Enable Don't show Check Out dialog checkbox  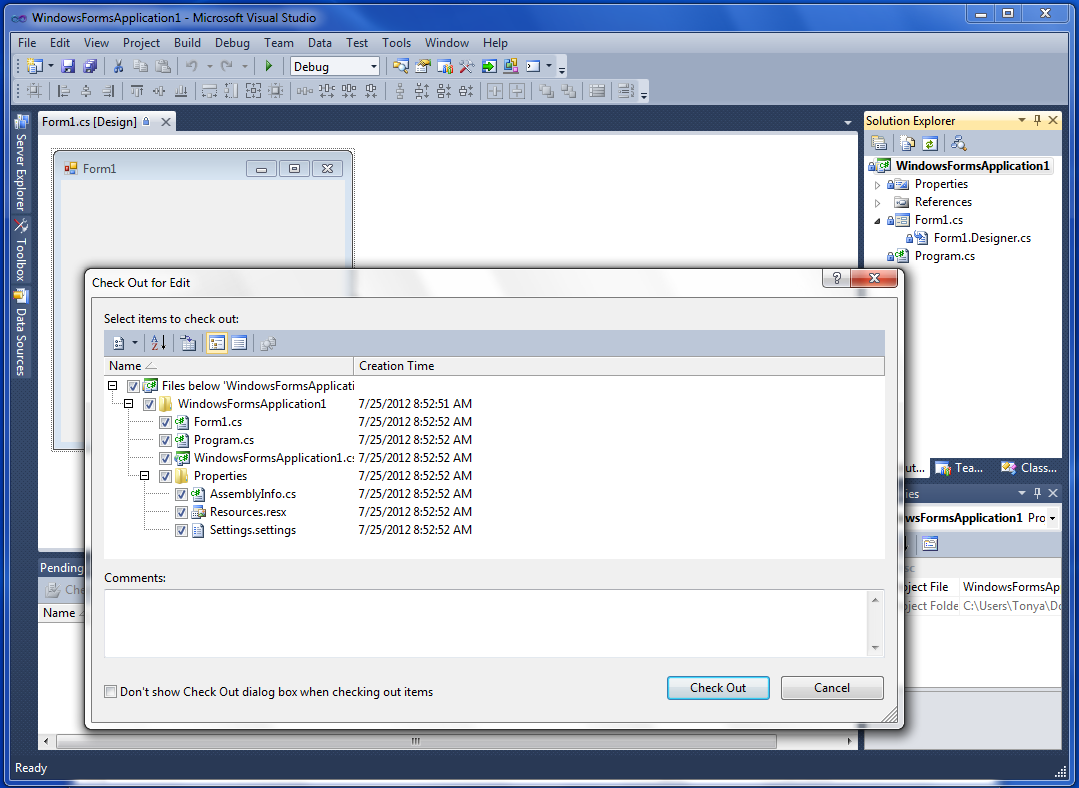click(111, 691)
